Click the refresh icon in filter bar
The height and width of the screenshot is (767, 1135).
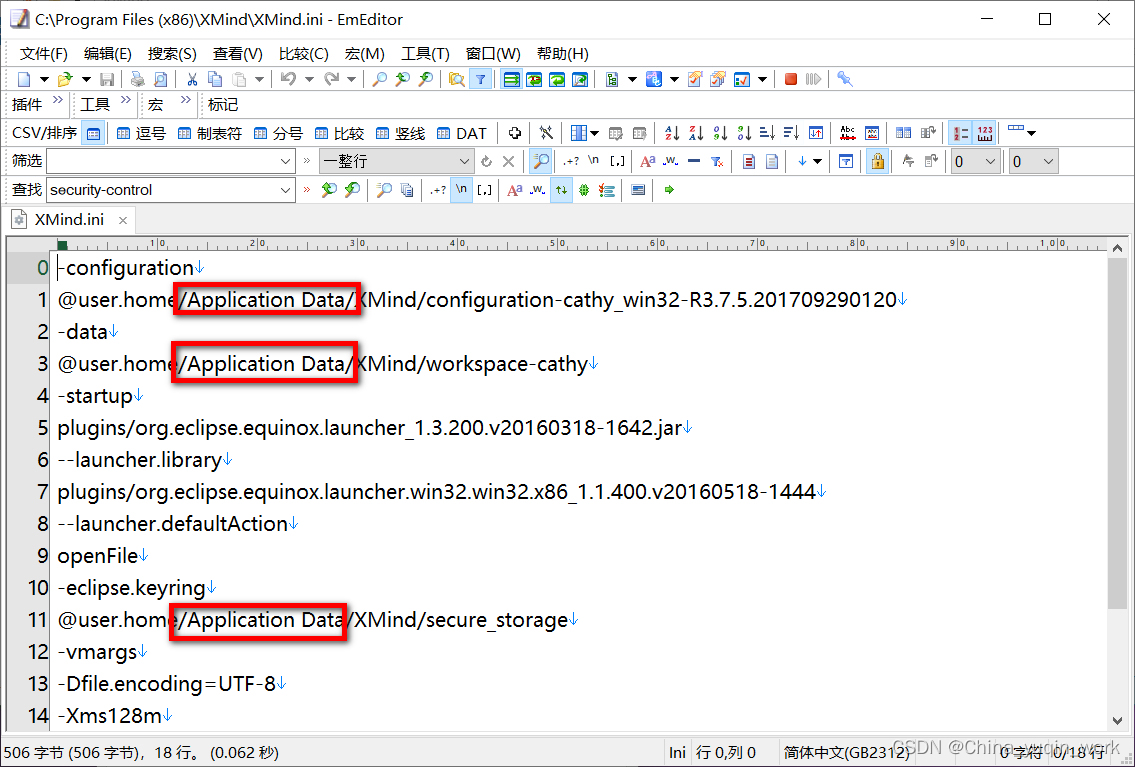[486, 161]
